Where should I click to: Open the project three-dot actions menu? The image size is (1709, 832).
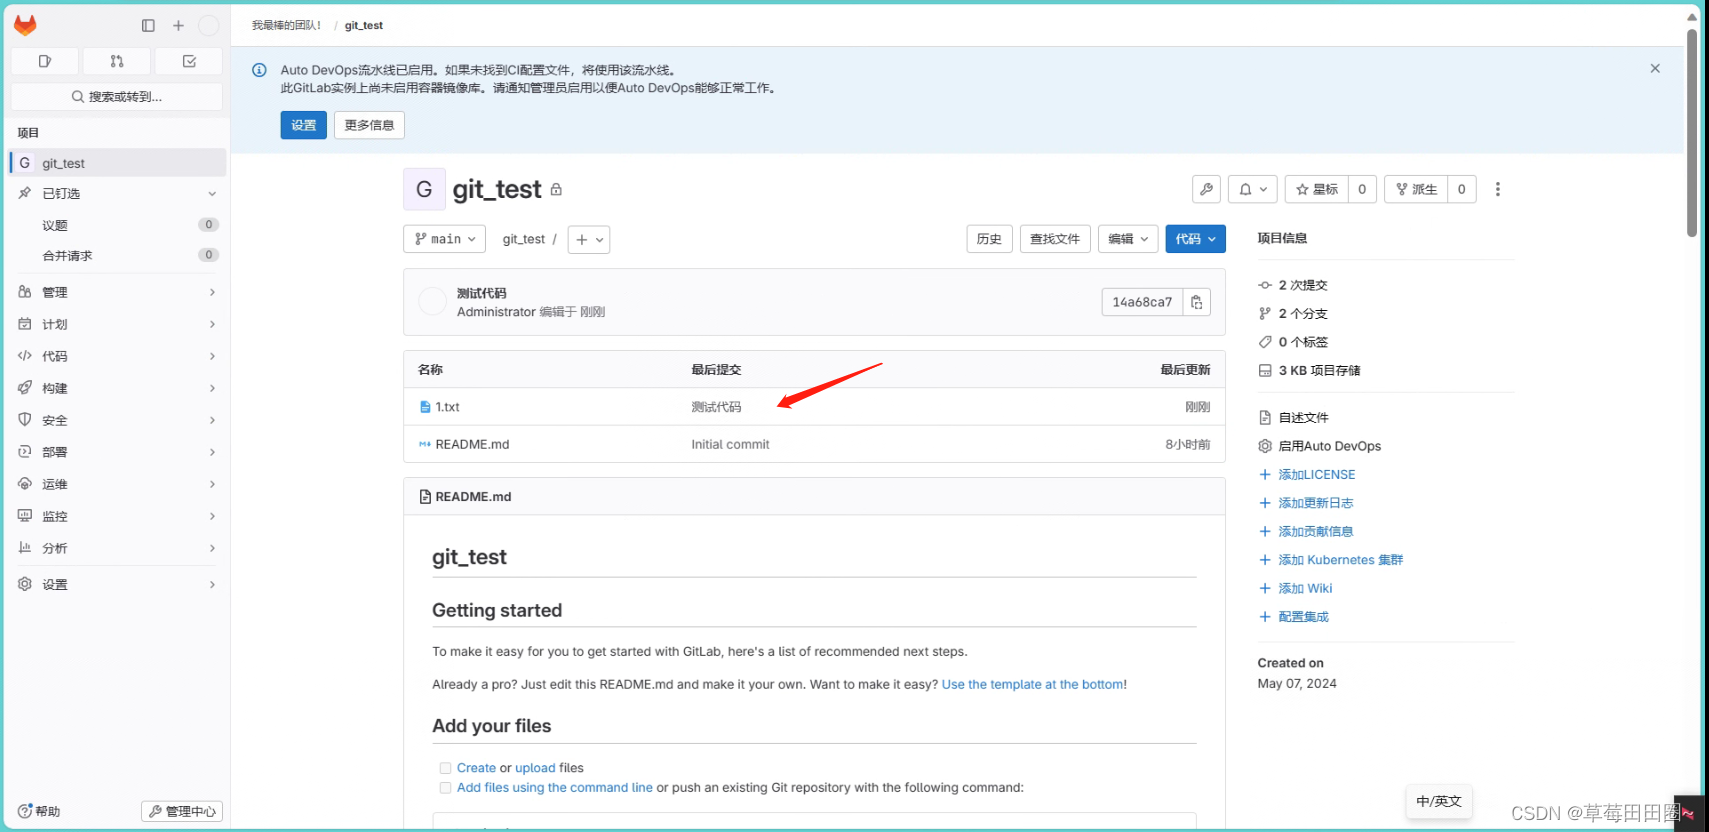tap(1497, 189)
